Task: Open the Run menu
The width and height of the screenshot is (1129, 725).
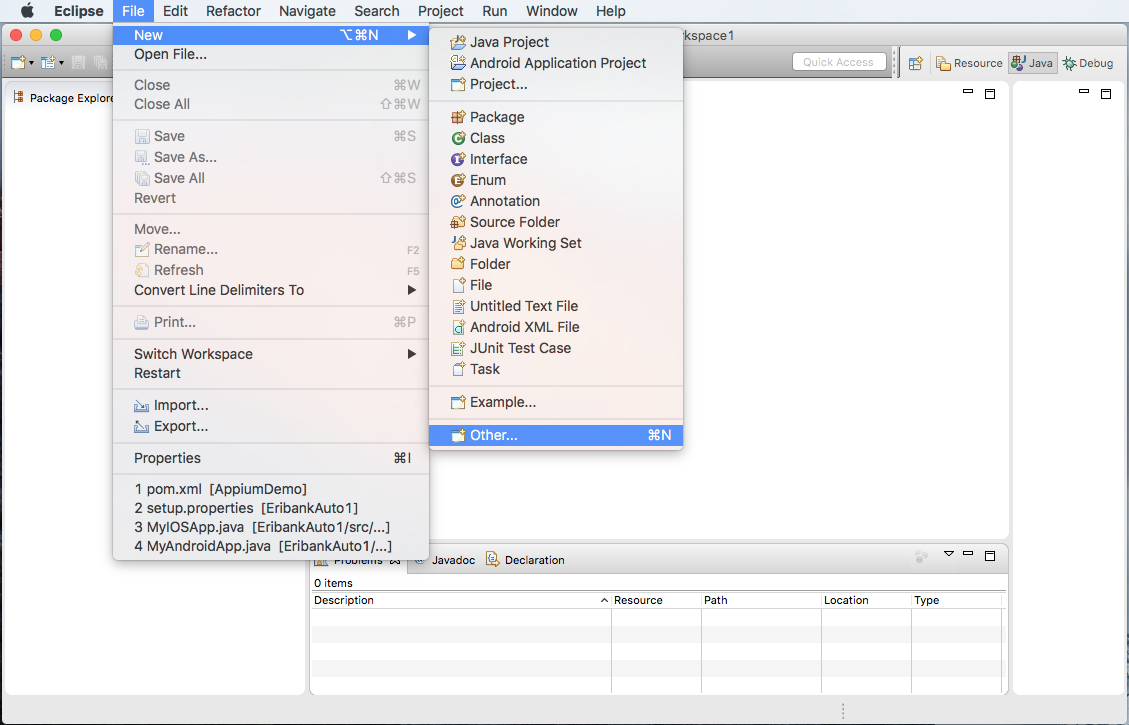Action: click(x=495, y=11)
